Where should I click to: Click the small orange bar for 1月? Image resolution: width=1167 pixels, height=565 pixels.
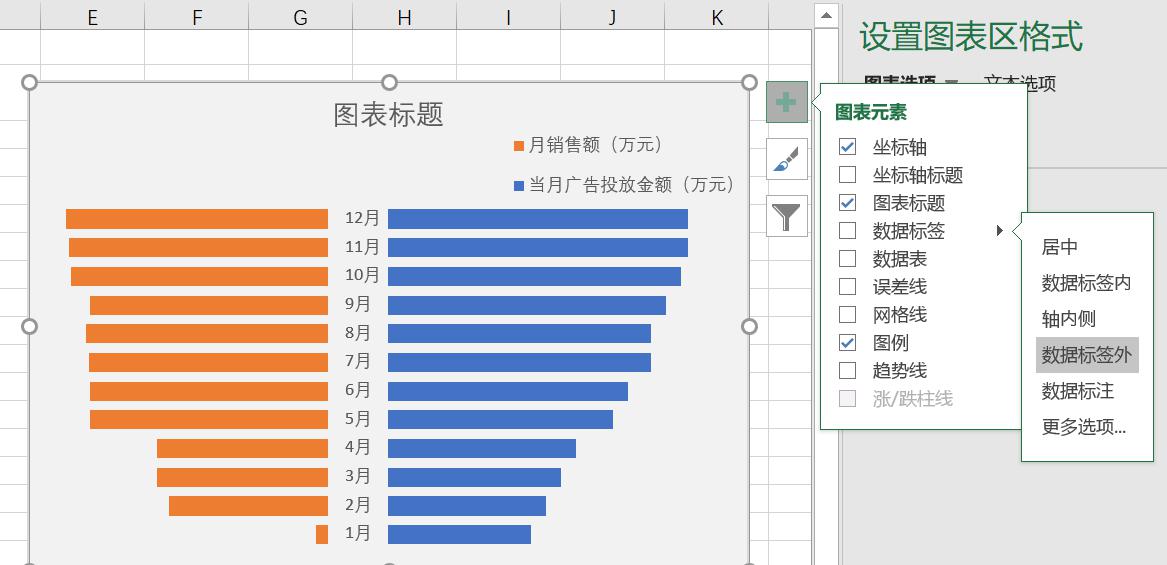[322, 534]
